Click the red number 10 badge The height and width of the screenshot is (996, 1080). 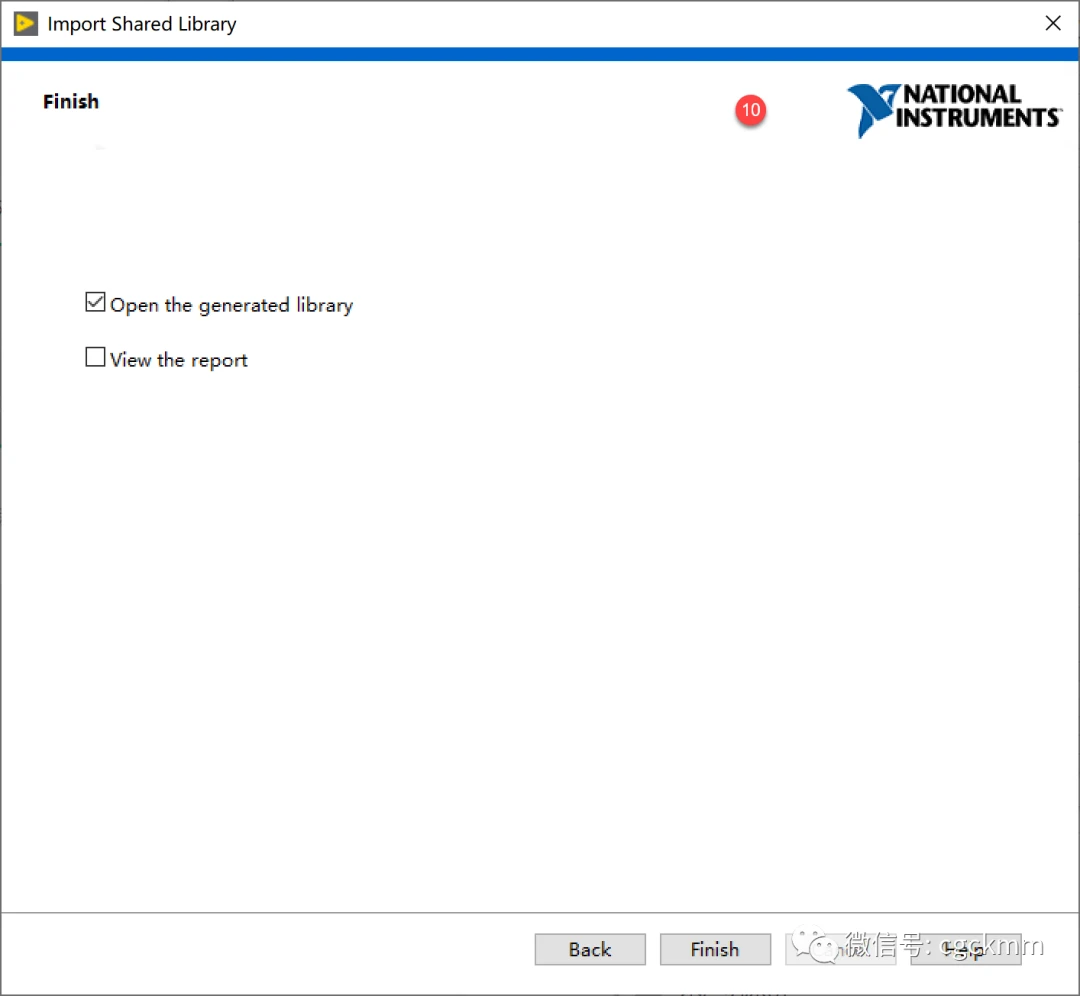(x=750, y=110)
